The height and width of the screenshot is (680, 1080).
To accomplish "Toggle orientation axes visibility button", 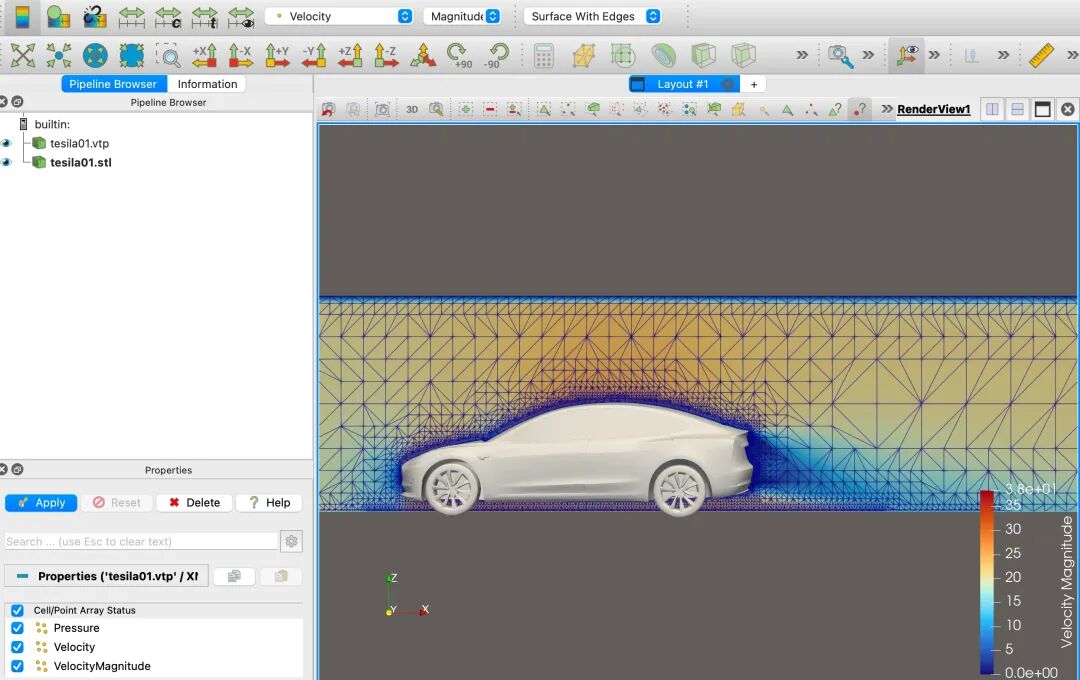I will (x=906, y=55).
